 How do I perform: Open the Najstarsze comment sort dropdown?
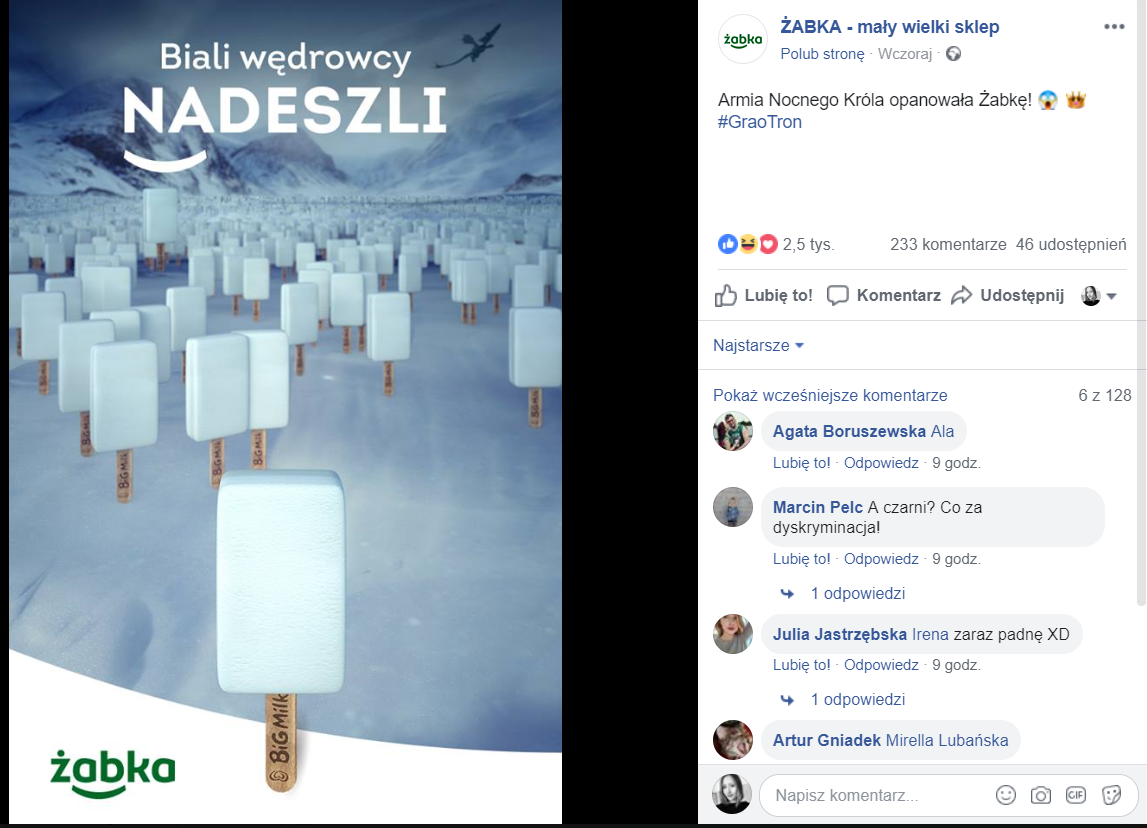[759, 345]
